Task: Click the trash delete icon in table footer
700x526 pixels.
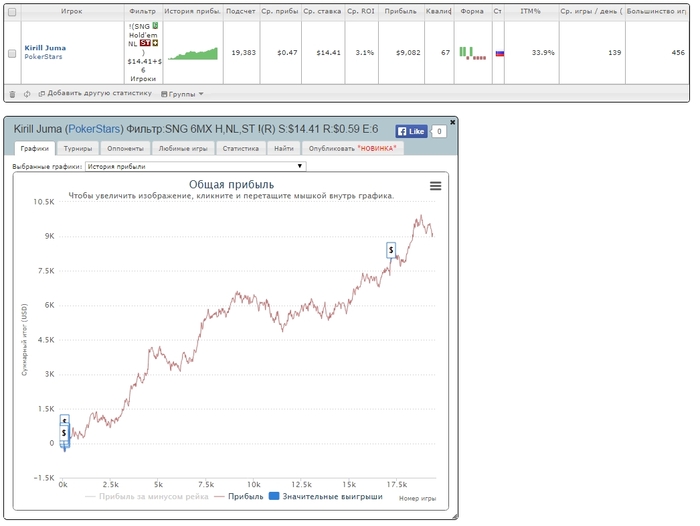Action: click(x=12, y=94)
